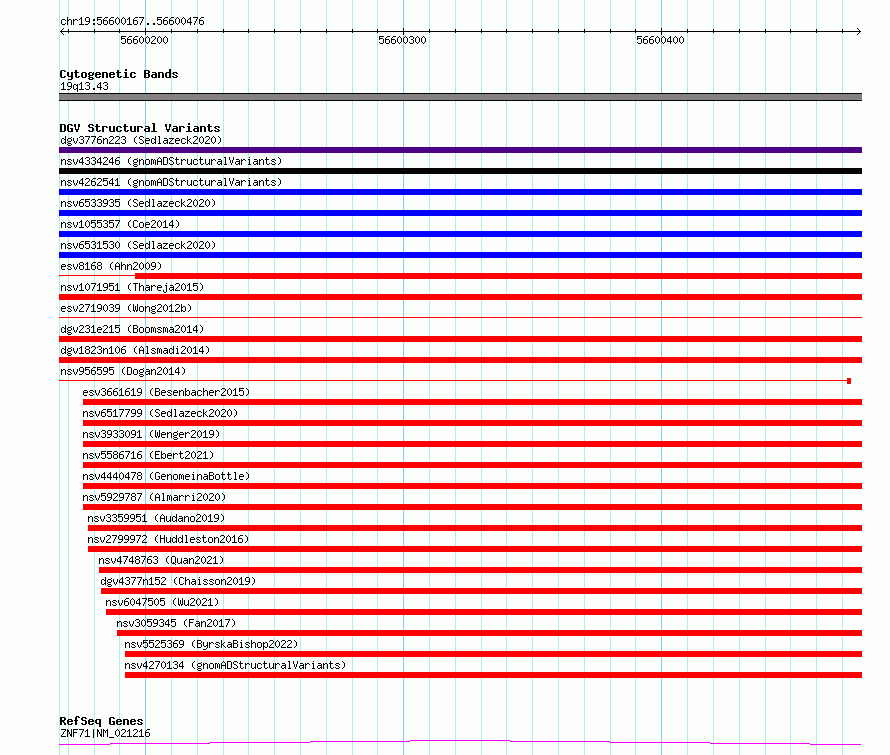
Task: Open nsv2799972 (Huddleston2016) label
Action: tap(168, 539)
